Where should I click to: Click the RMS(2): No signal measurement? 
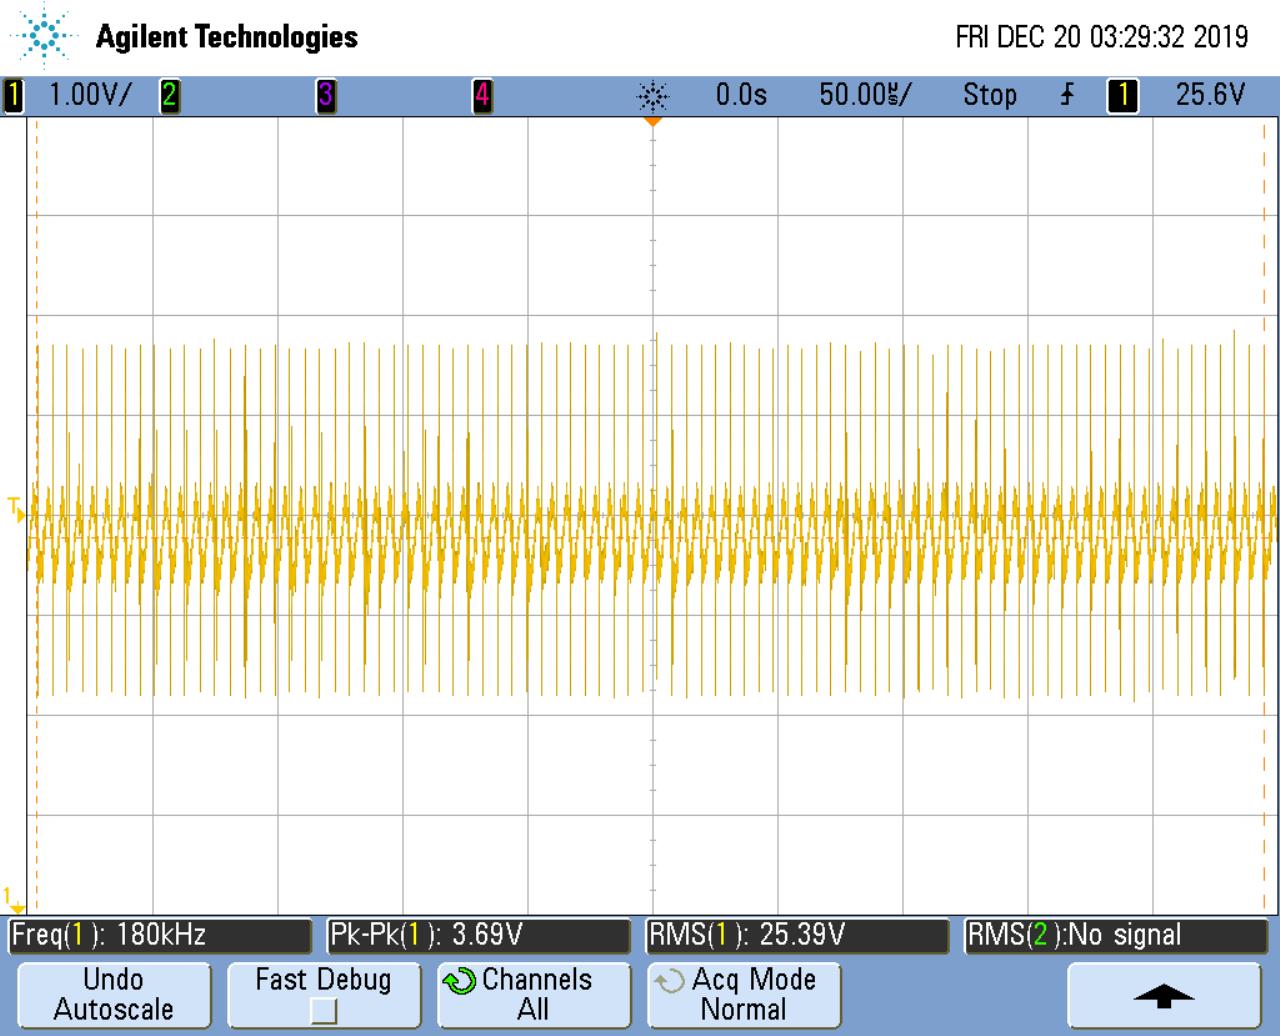[1117, 936]
